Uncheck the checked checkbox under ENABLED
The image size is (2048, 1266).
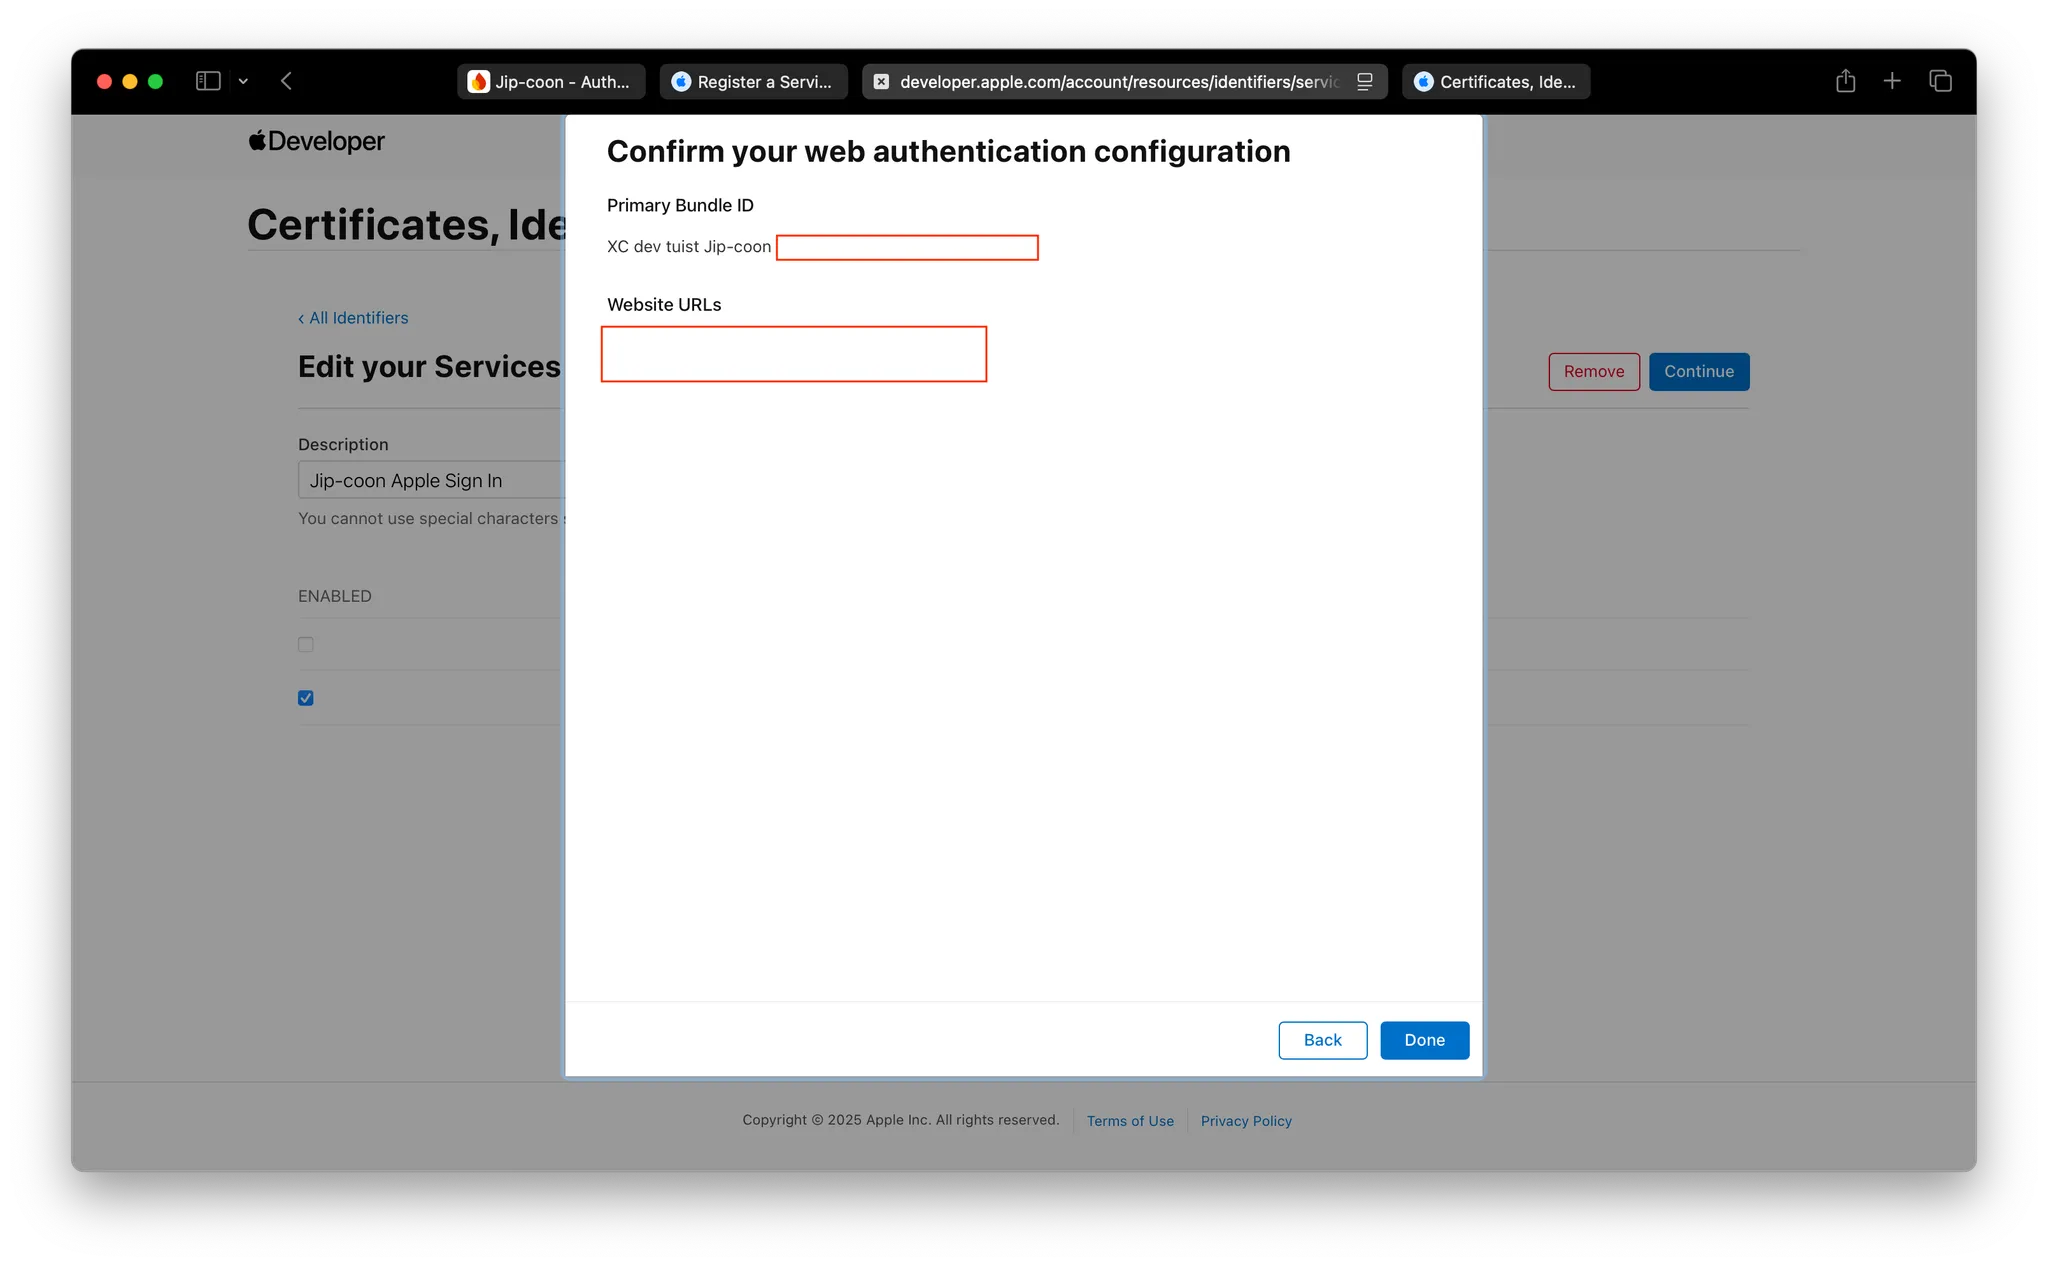(x=306, y=698)
